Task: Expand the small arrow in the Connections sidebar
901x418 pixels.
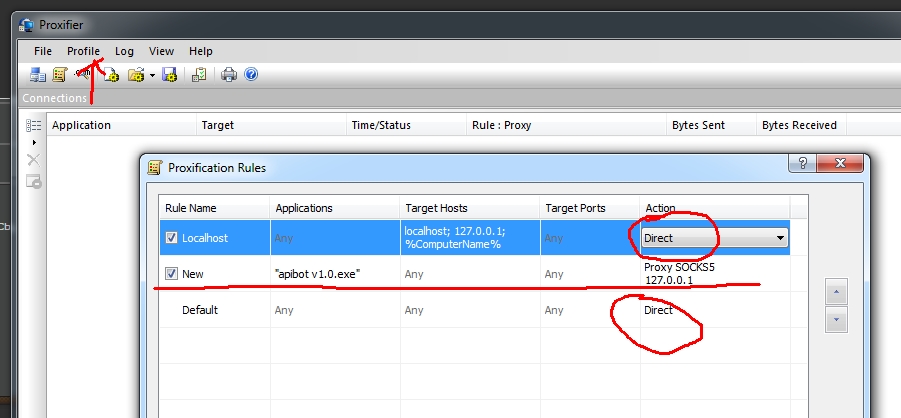Action: coord(33,143)
